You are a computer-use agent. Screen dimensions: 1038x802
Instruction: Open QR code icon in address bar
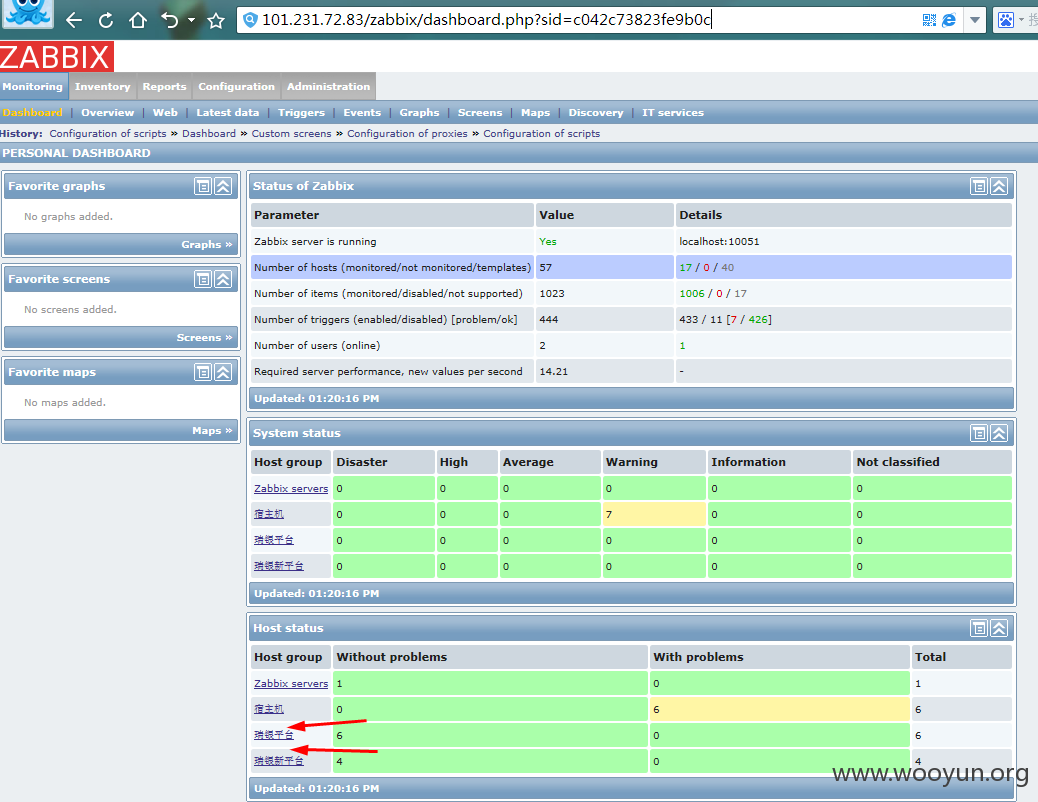click(x=929, y=21)
